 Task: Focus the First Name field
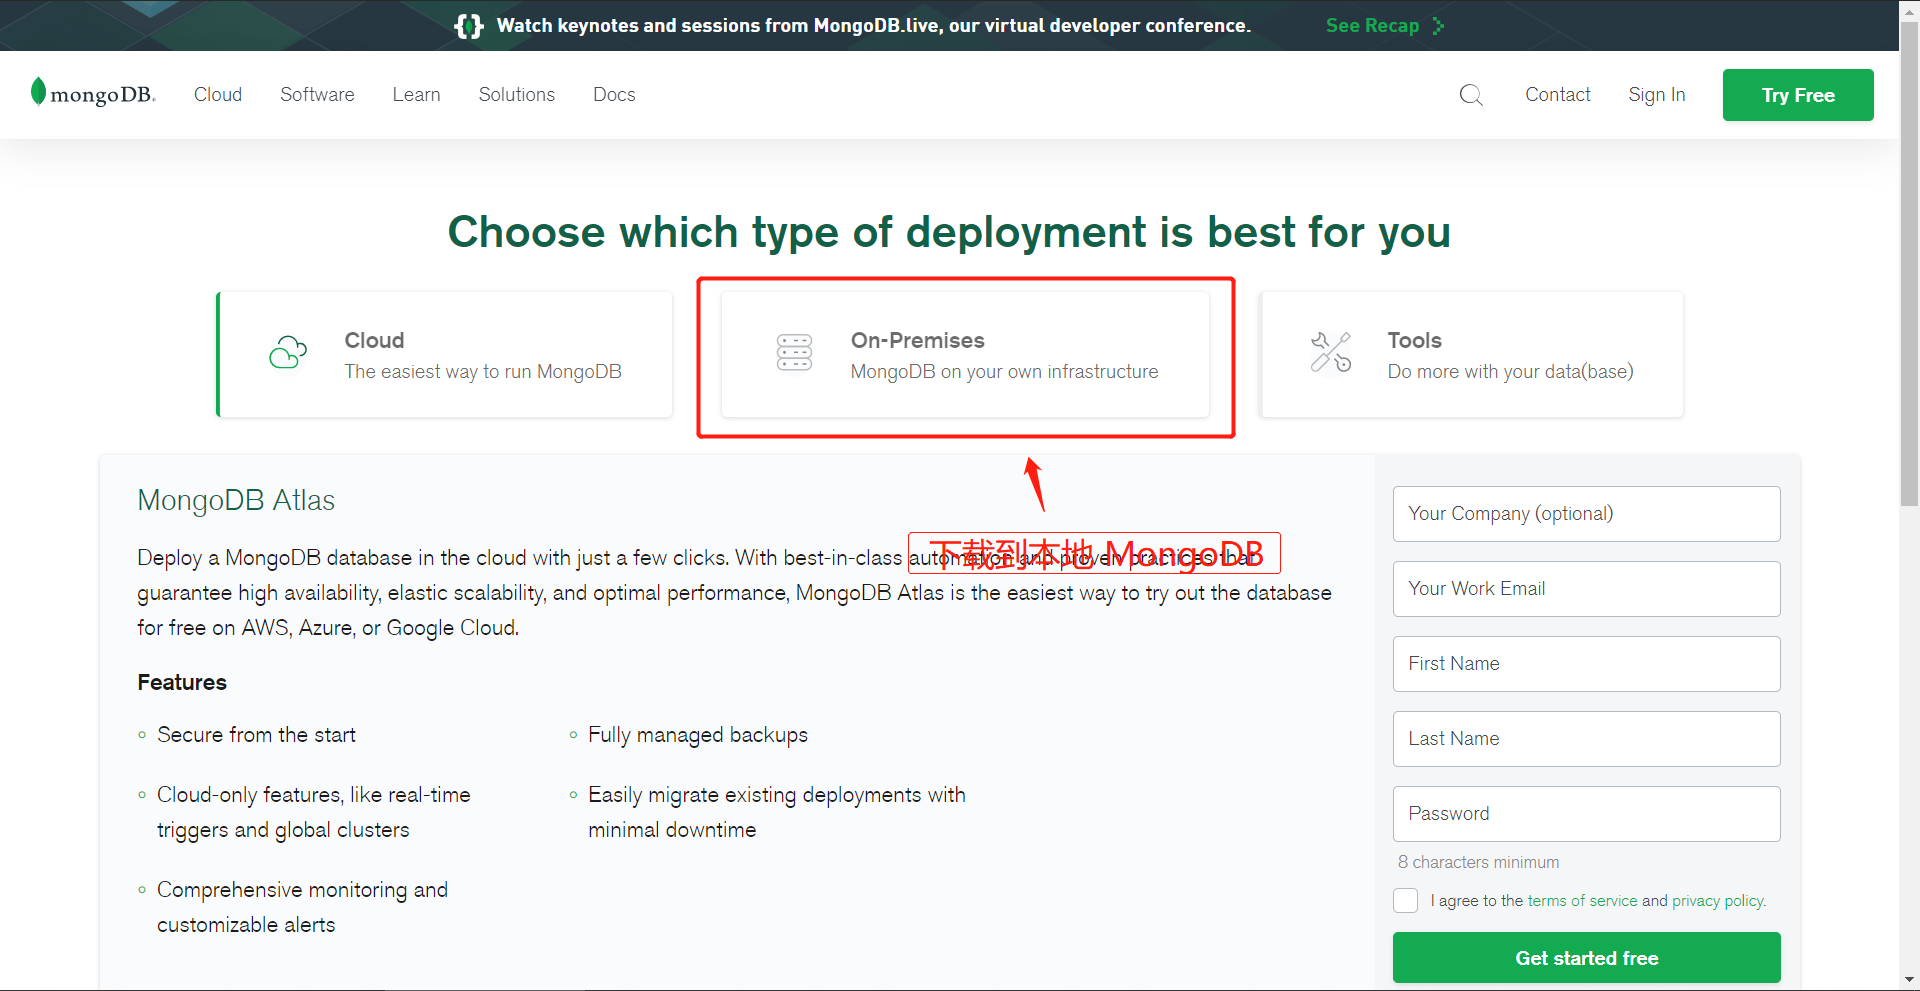pyautogui.click(x=1586, y=664)
